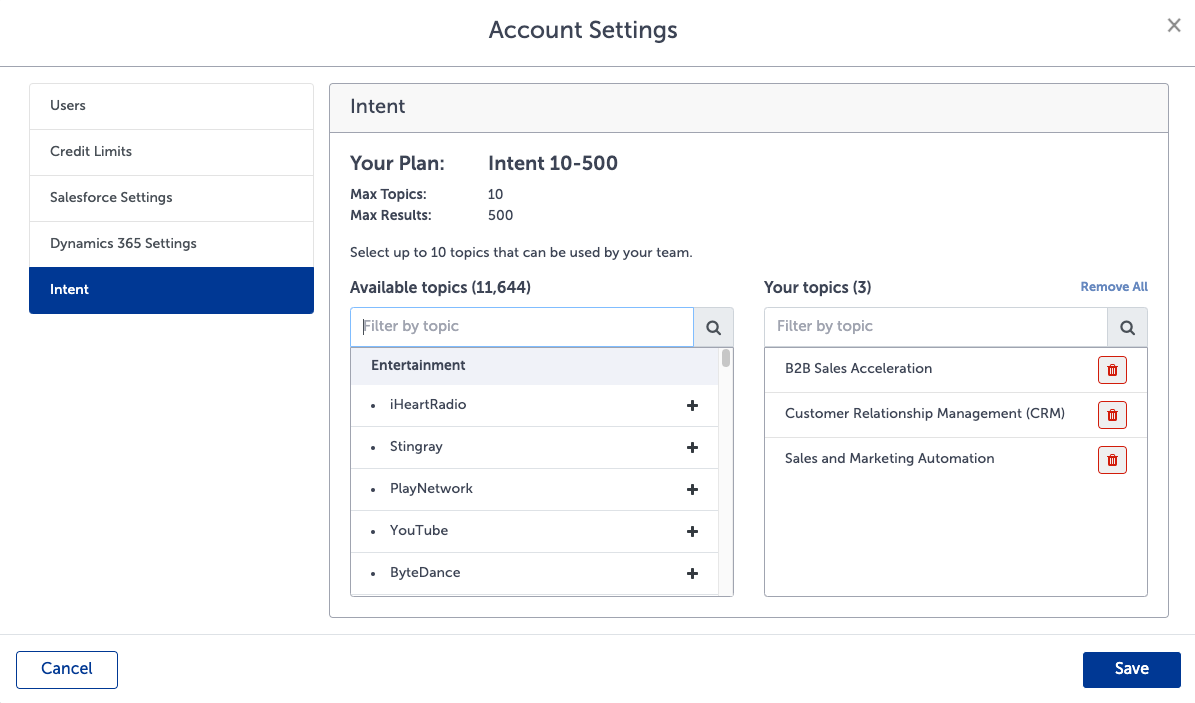Select B2B Sales Acceleration text
Screen dimensions: 1195x703
(x=858, y=368)
